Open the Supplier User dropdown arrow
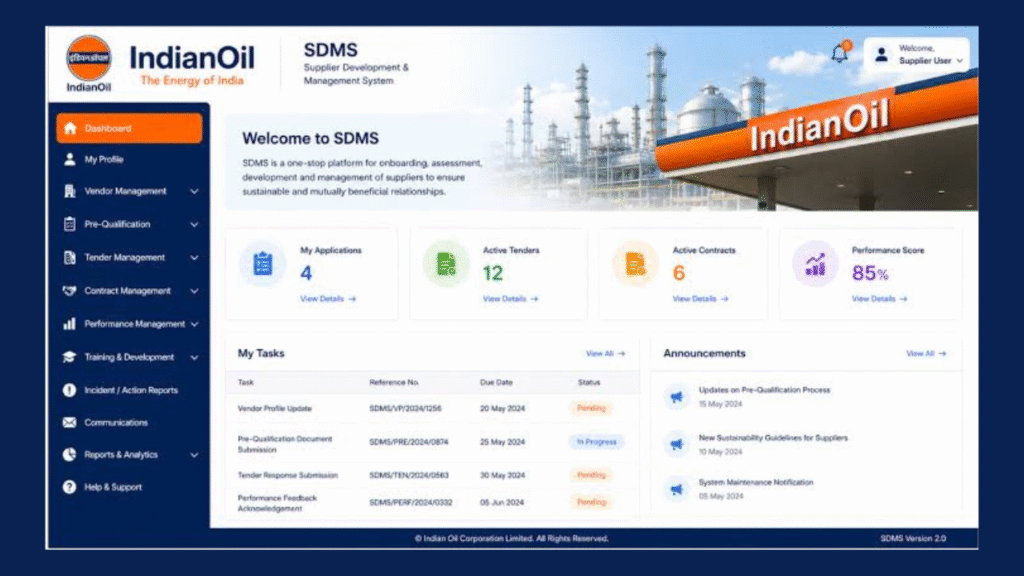 point(959,61)
